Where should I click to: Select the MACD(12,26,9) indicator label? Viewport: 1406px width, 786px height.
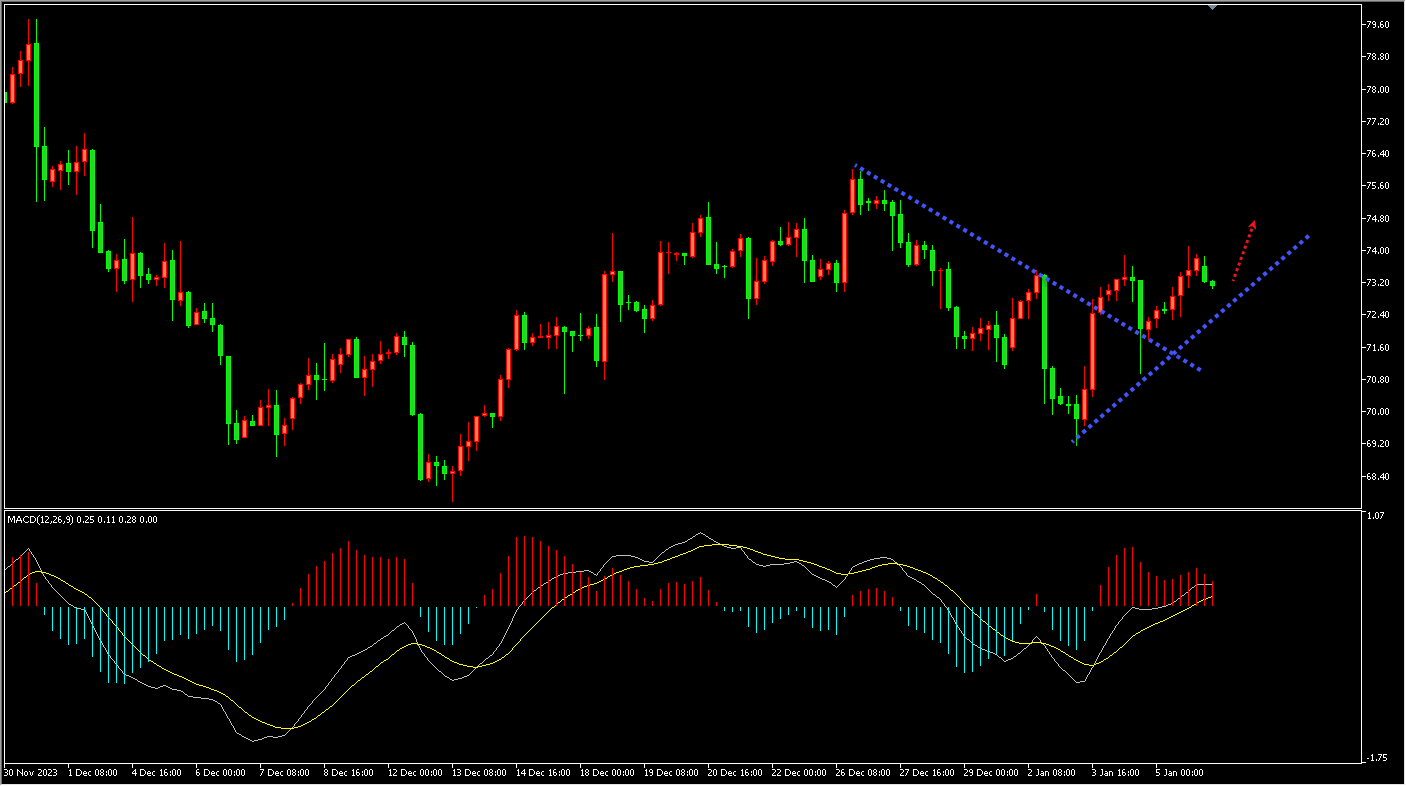pyautogui.click(x=82, y=519)
